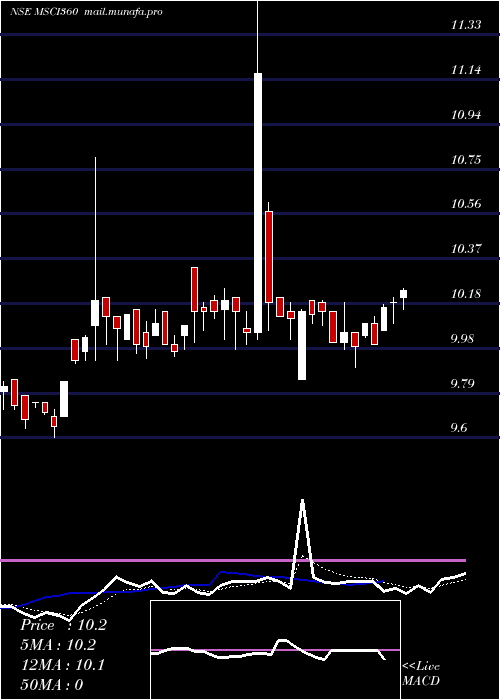Screen dimensions: 500x700
Task: Click the 10.37 price axis label
Action: (466, 249)
